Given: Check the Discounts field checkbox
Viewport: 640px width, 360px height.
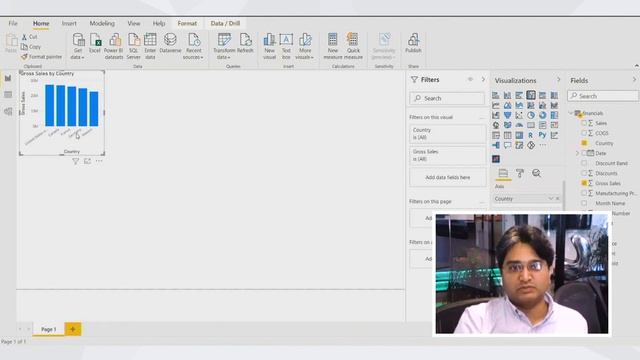Looking at the screenshot, I should (584, 173).
